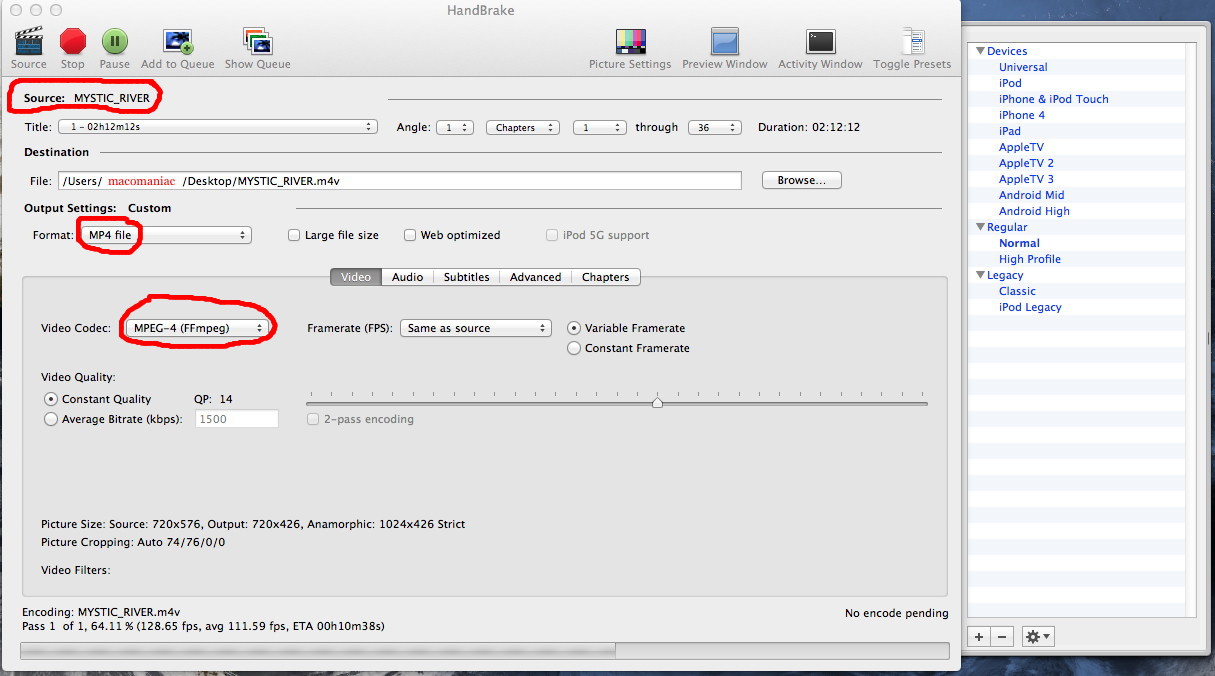The width and height of the screenshot is (1215, 676).
Task: Collapse the Legacy preset group
Action: pos(980,275)
